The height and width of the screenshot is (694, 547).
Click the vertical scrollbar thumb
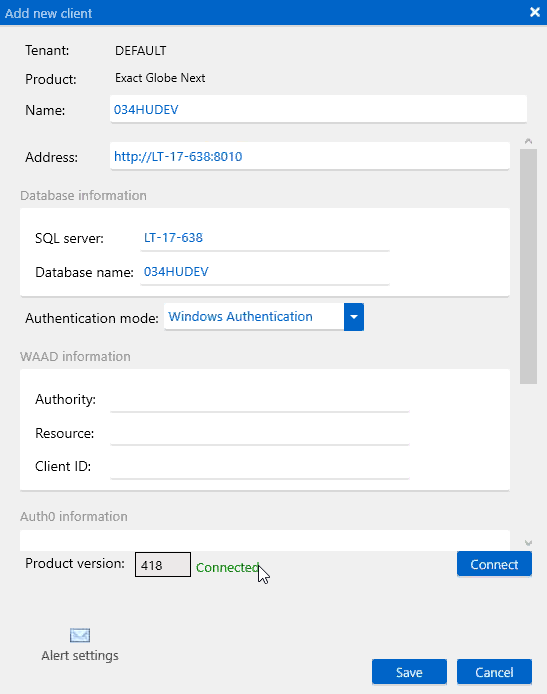coord(528,266)
